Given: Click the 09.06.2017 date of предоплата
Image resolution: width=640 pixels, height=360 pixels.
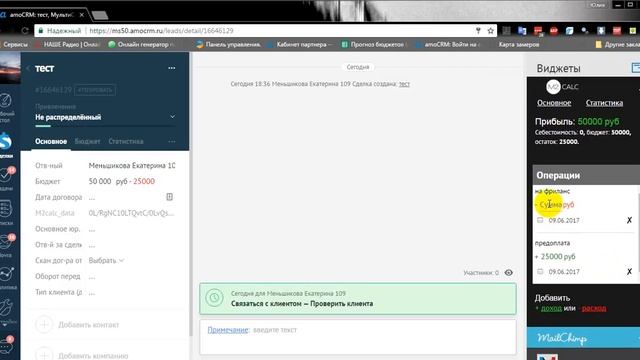Looking at the screenshot, I should 564,271.
